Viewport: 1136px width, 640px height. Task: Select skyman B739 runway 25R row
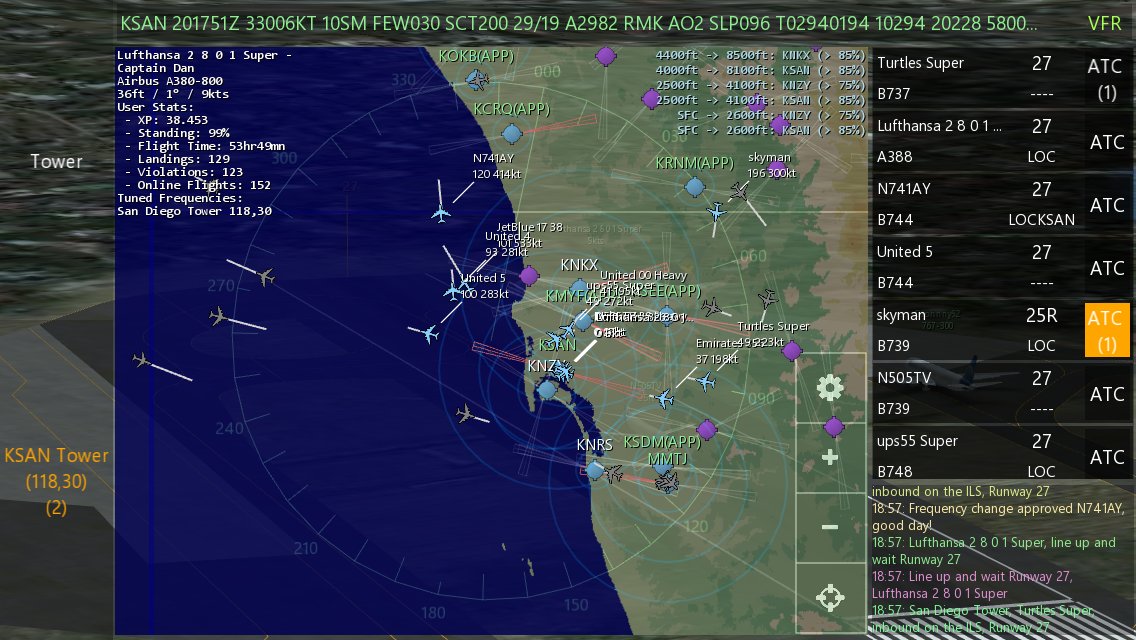[x=976, y=331]
